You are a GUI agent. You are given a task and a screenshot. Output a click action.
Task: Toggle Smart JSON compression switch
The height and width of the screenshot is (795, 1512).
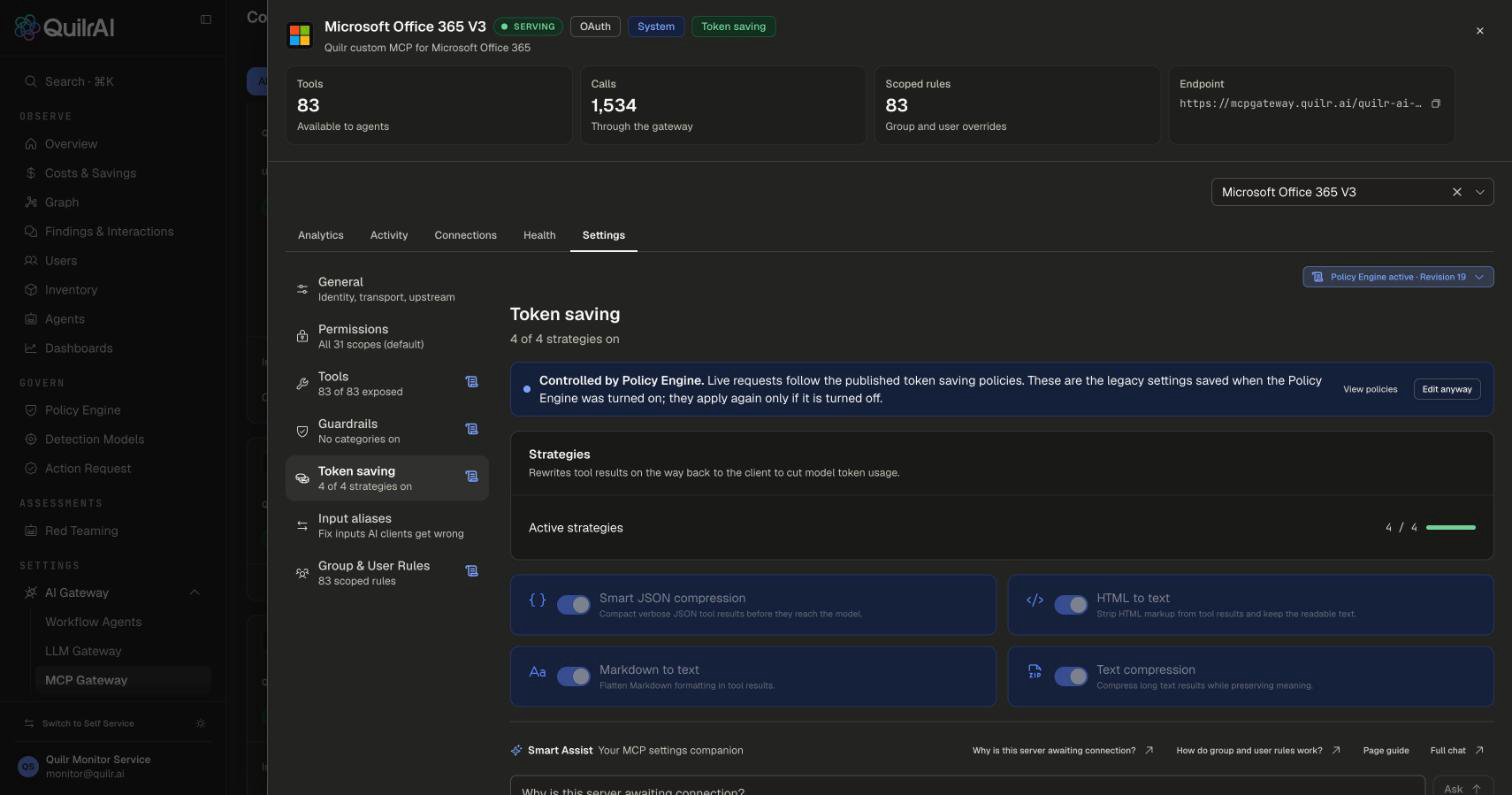point(573,605)
